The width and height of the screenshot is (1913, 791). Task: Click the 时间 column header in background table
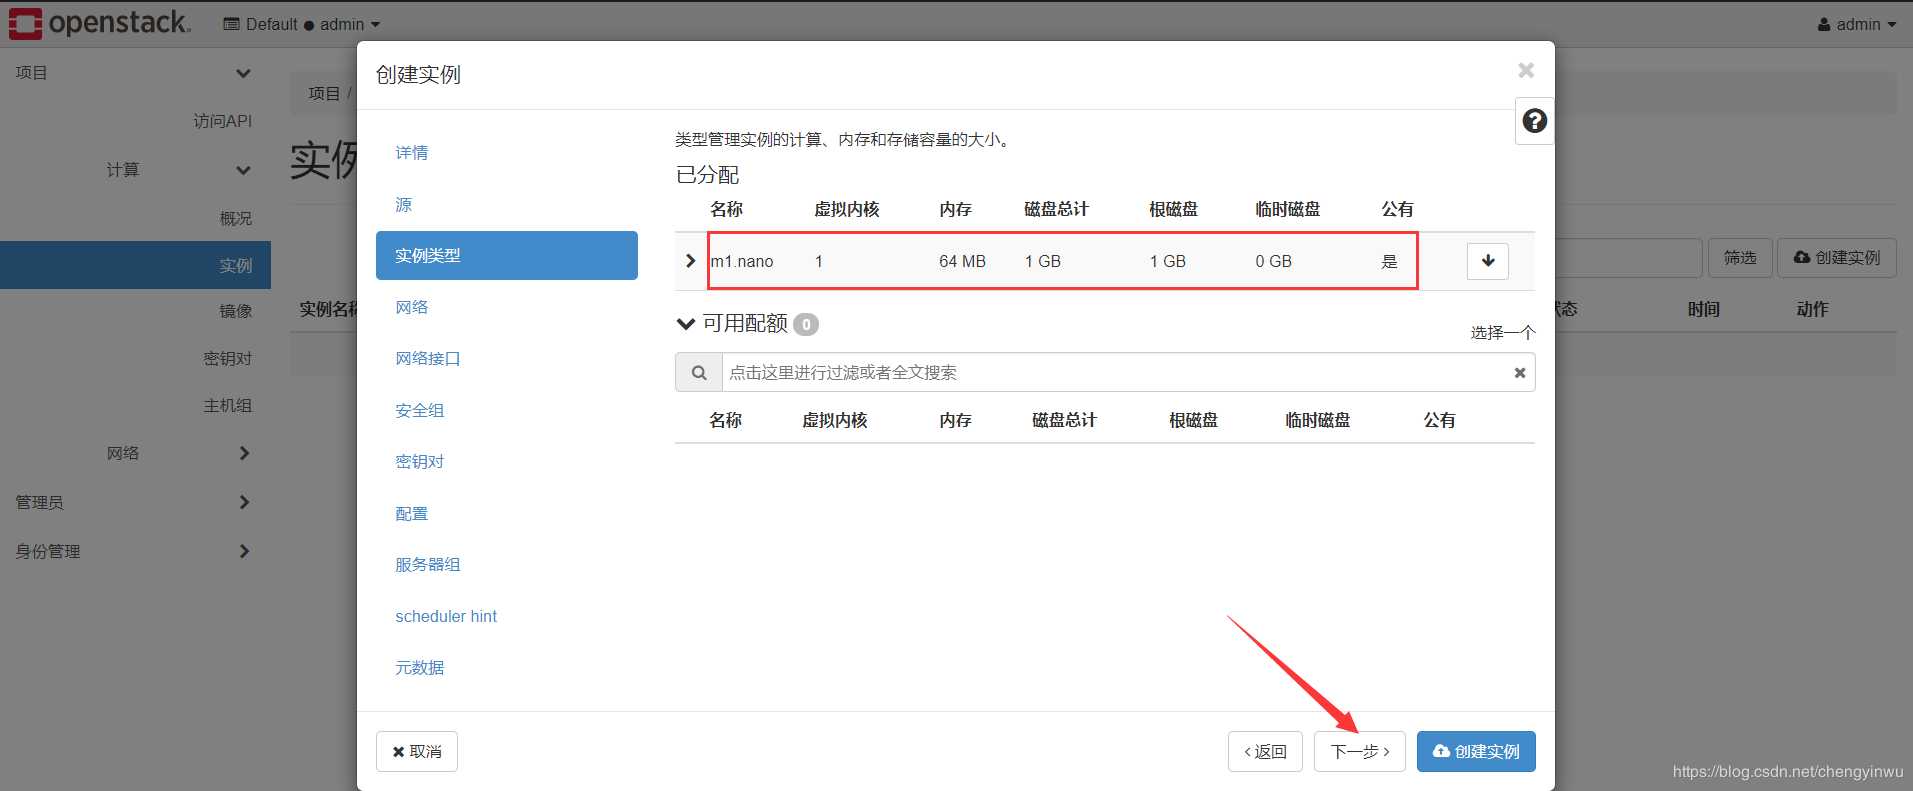pos(1704,309)
